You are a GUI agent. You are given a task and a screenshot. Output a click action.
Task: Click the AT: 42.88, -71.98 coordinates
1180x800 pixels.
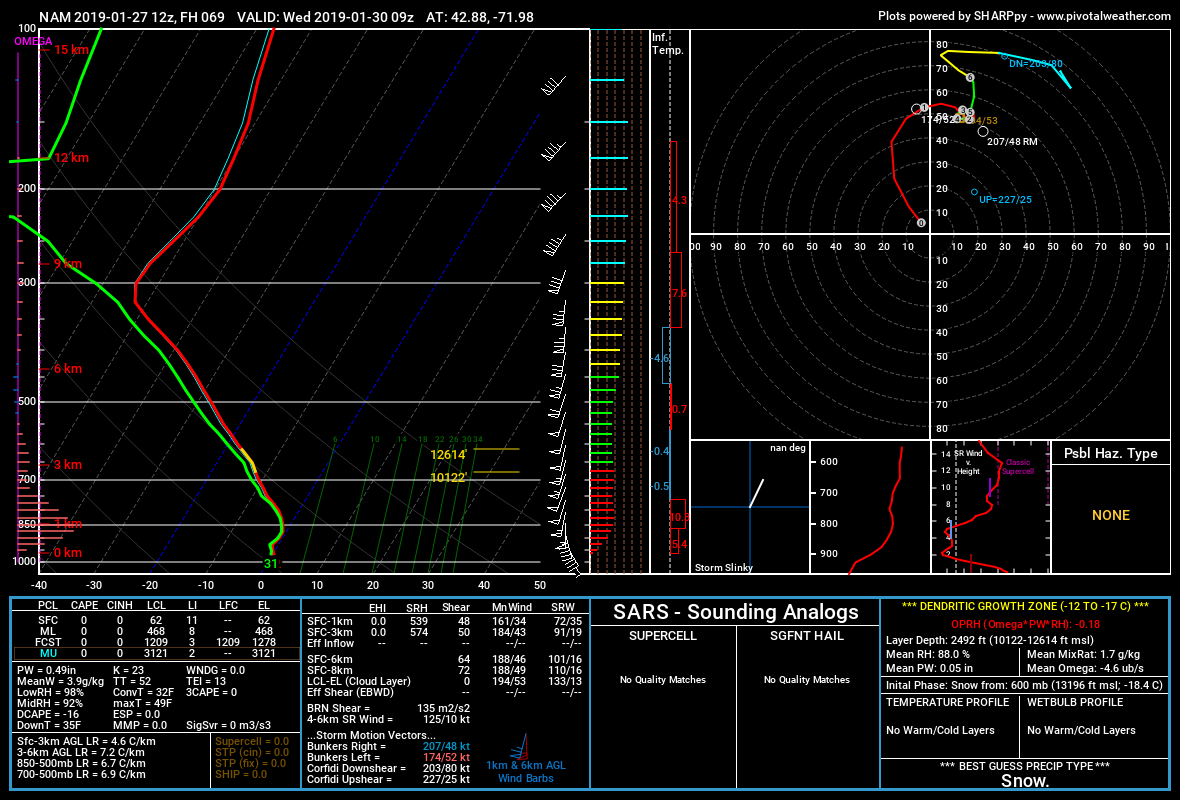coord(479,17)
